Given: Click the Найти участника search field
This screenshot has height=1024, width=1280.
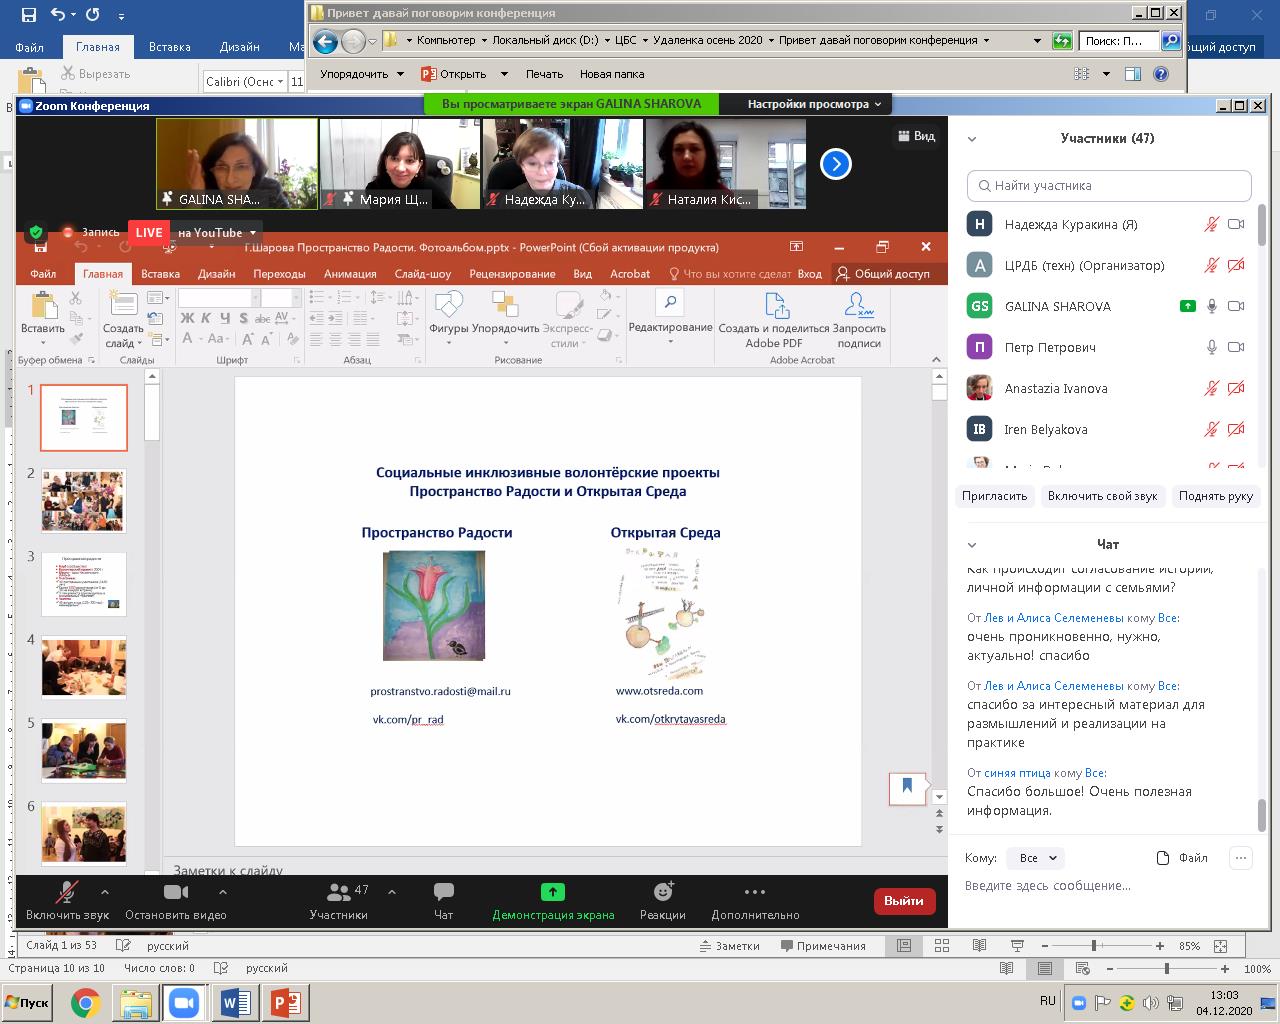Looking at the screenshot, I should point(1109,186).
